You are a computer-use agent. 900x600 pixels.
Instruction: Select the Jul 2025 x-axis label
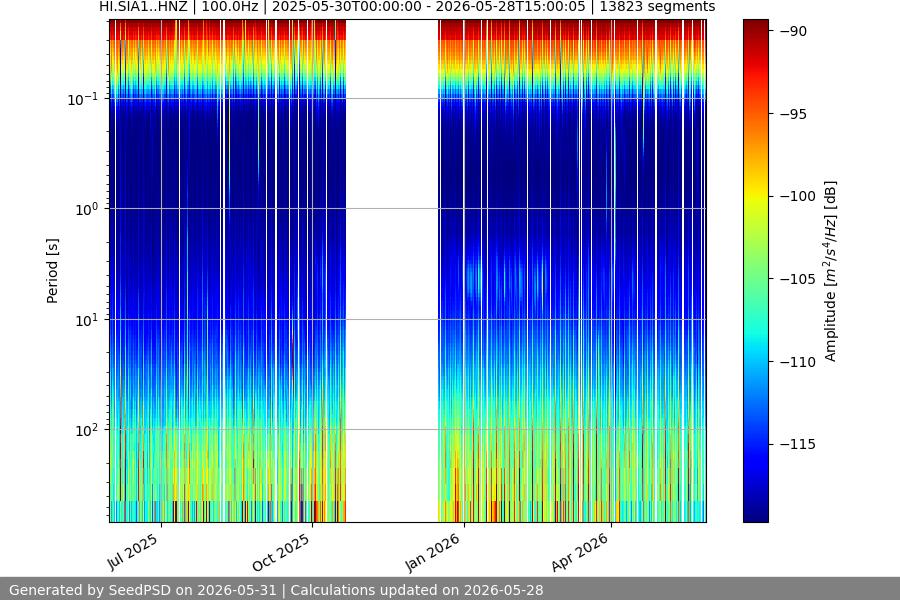tap(133, 552)
